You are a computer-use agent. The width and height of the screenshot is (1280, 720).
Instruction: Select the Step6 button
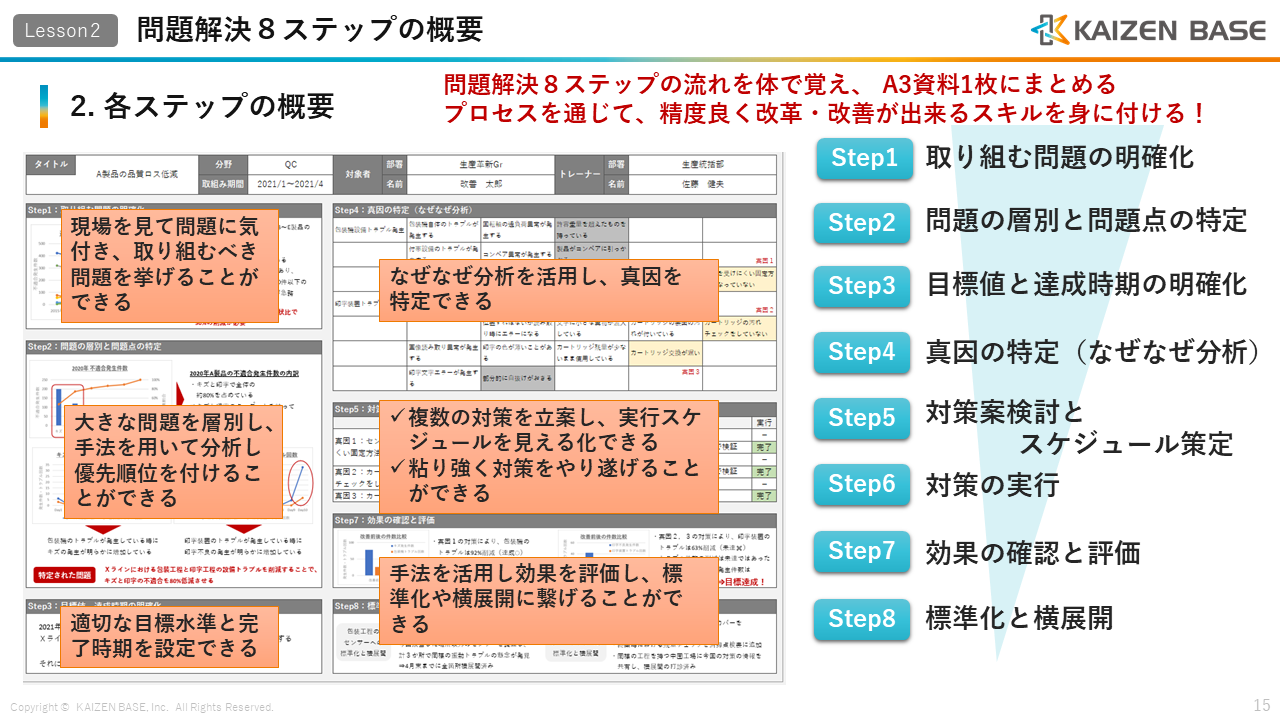click(x=862, y=484)
